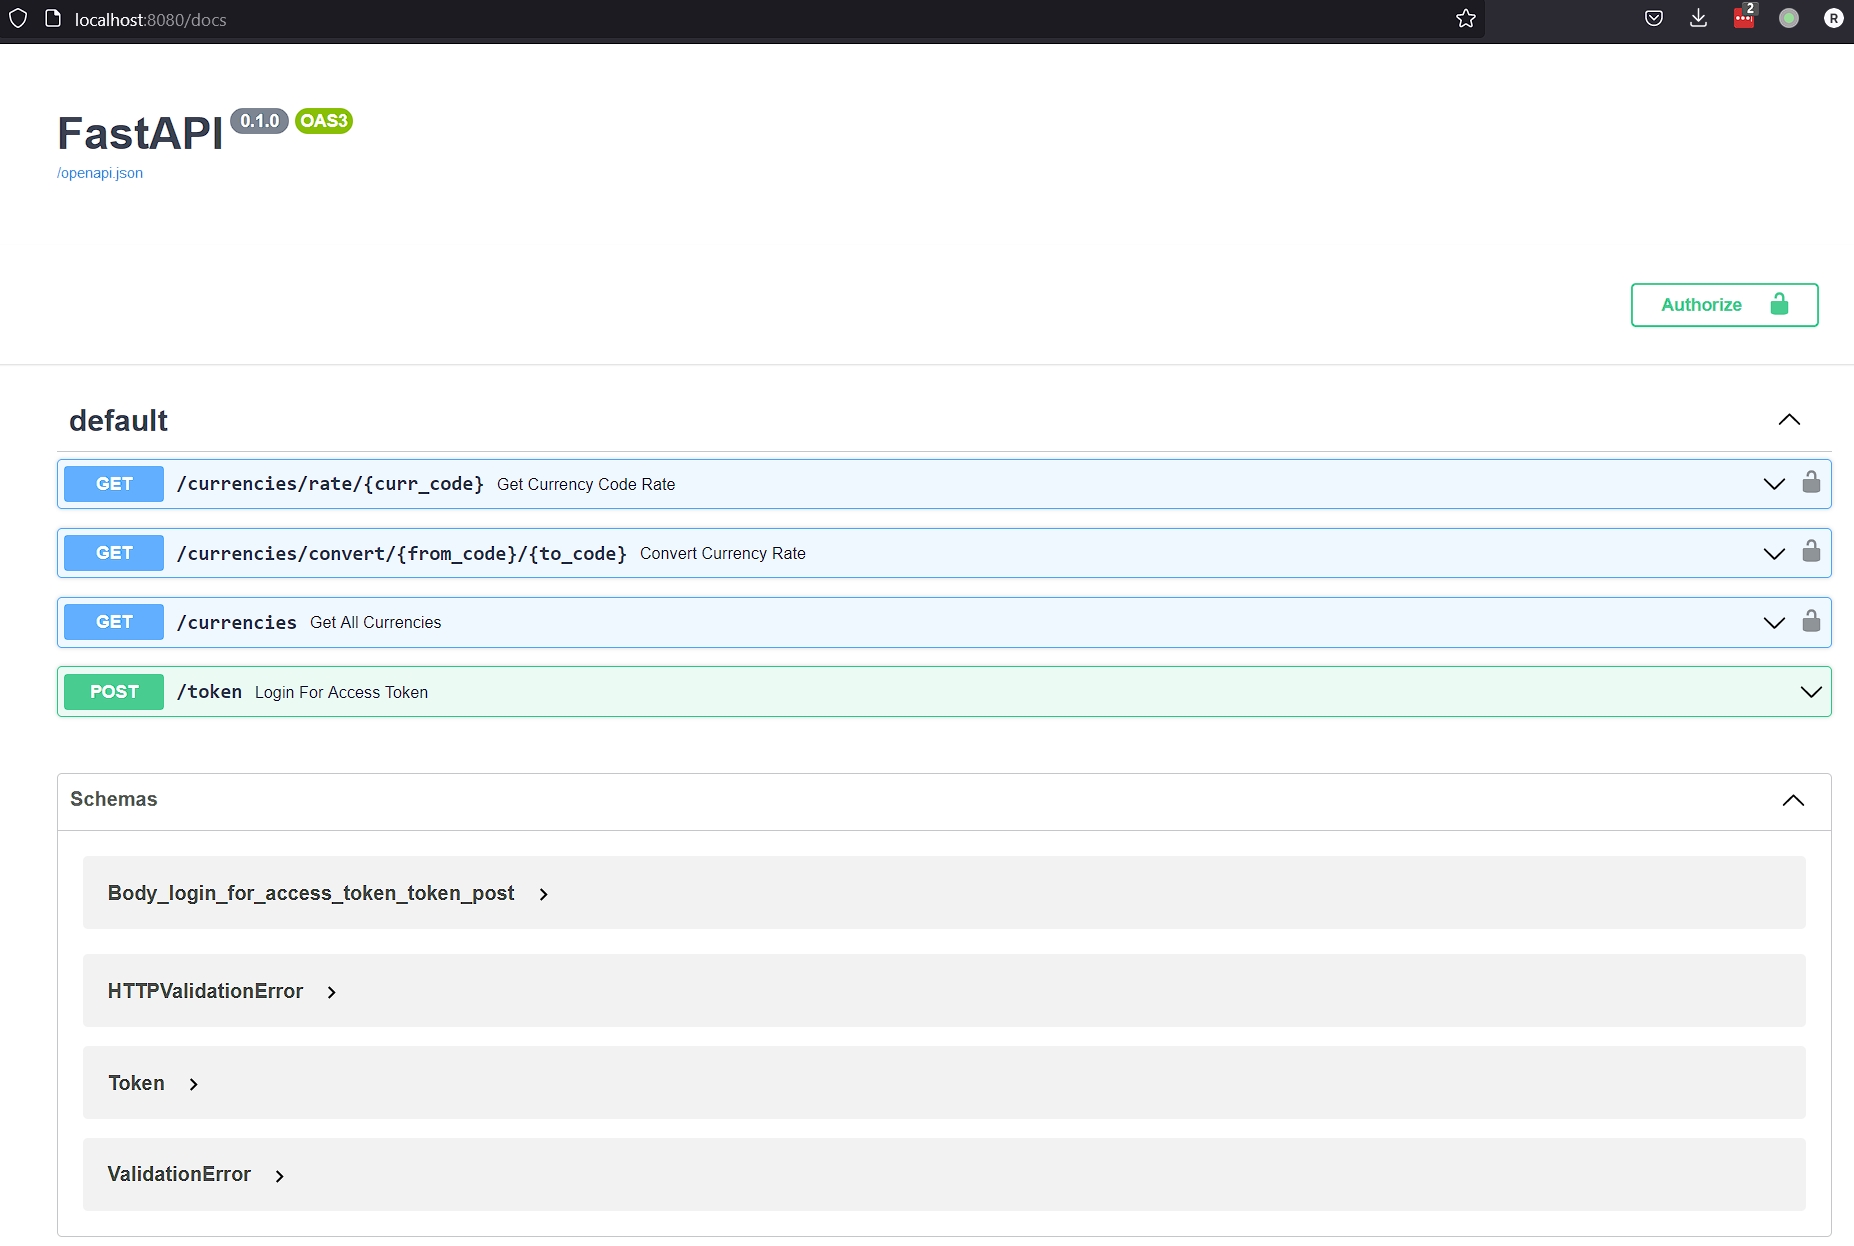Collapse the default section chevron
1854x1246 pixels.
pyautogui.click(x=1789, y=420)
